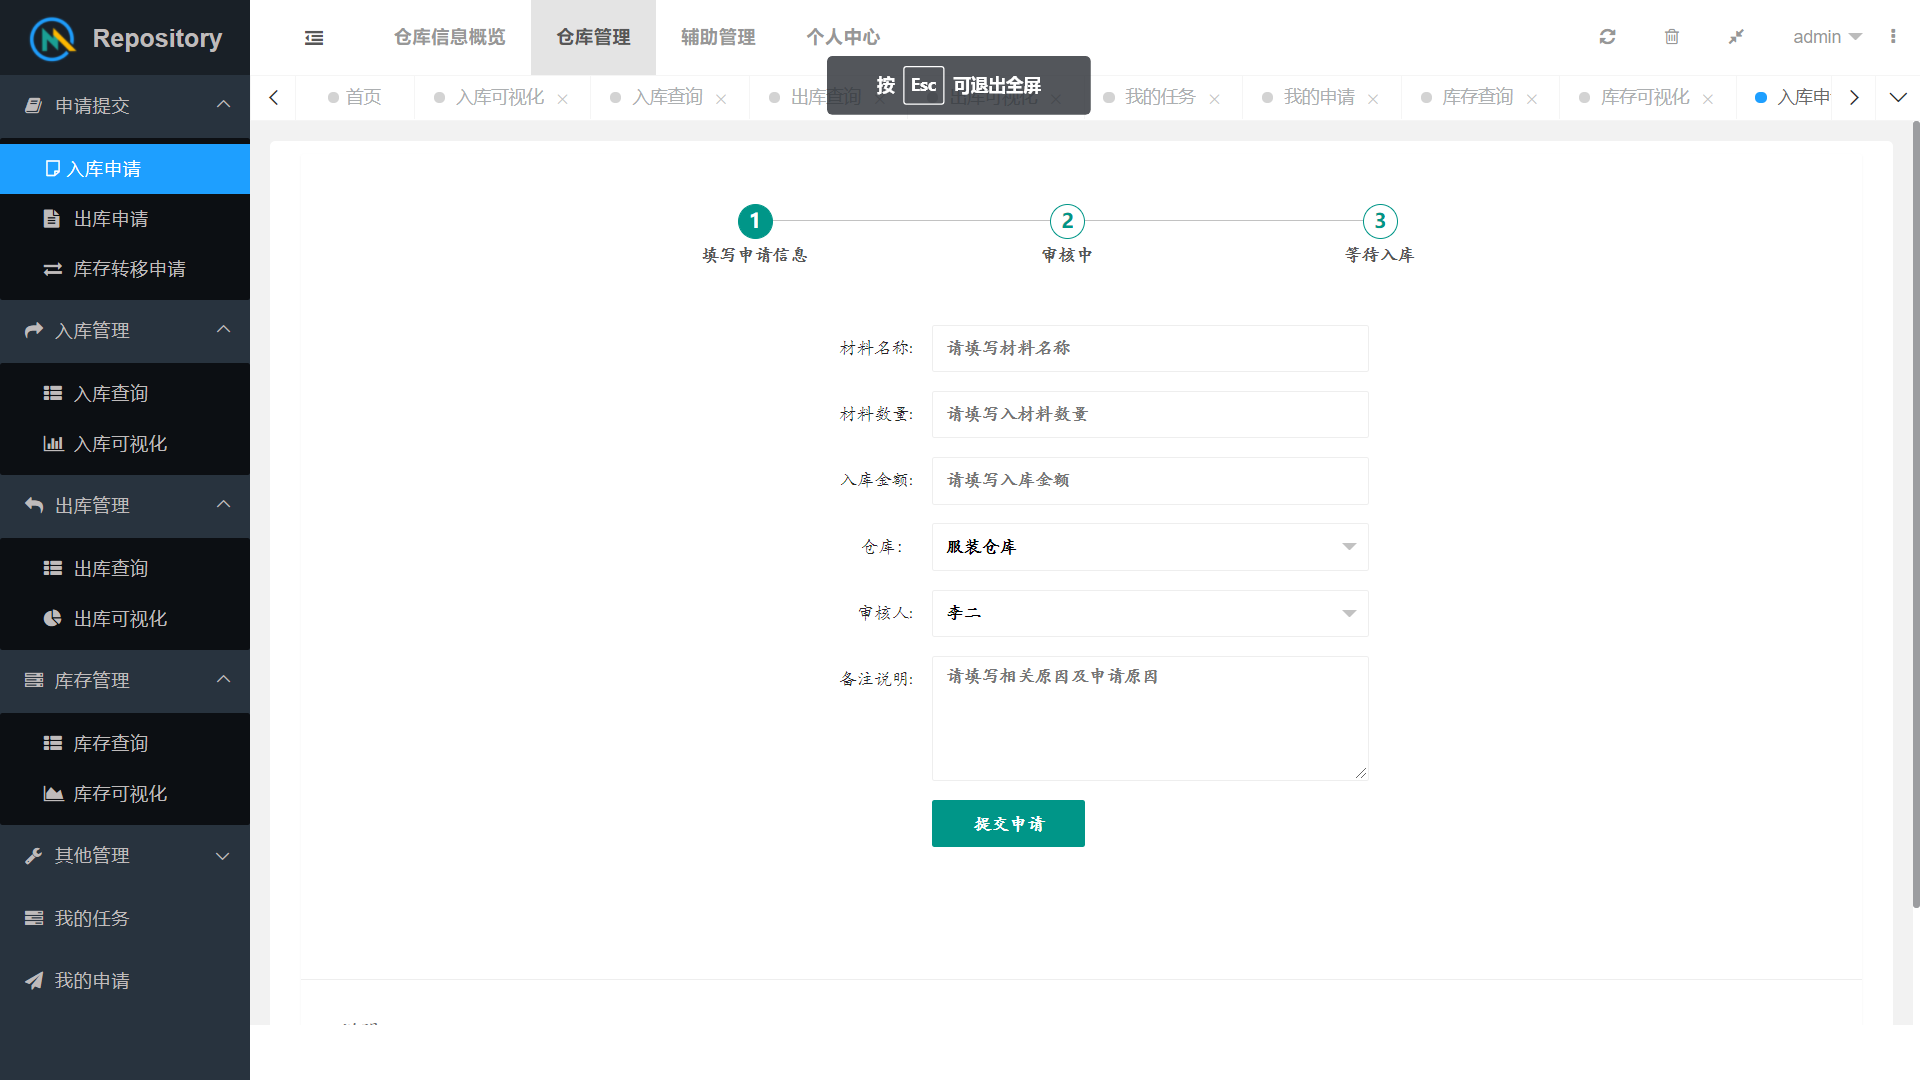Click the 材料名称 input field

tap(1149, 348)
